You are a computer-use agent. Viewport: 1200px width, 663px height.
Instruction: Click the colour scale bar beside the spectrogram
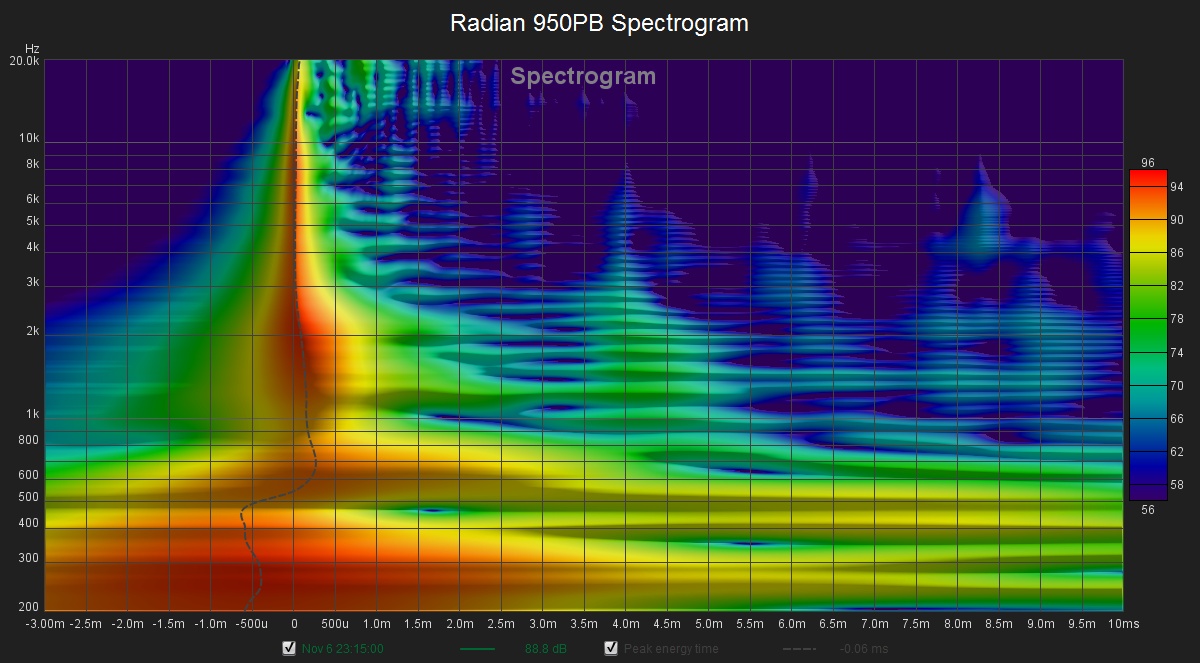(x=1148, y=335)
